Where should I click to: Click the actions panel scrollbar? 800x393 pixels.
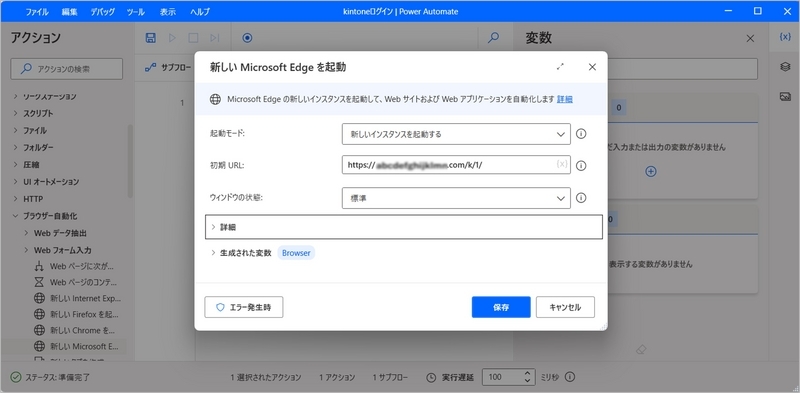pos(130,161)
